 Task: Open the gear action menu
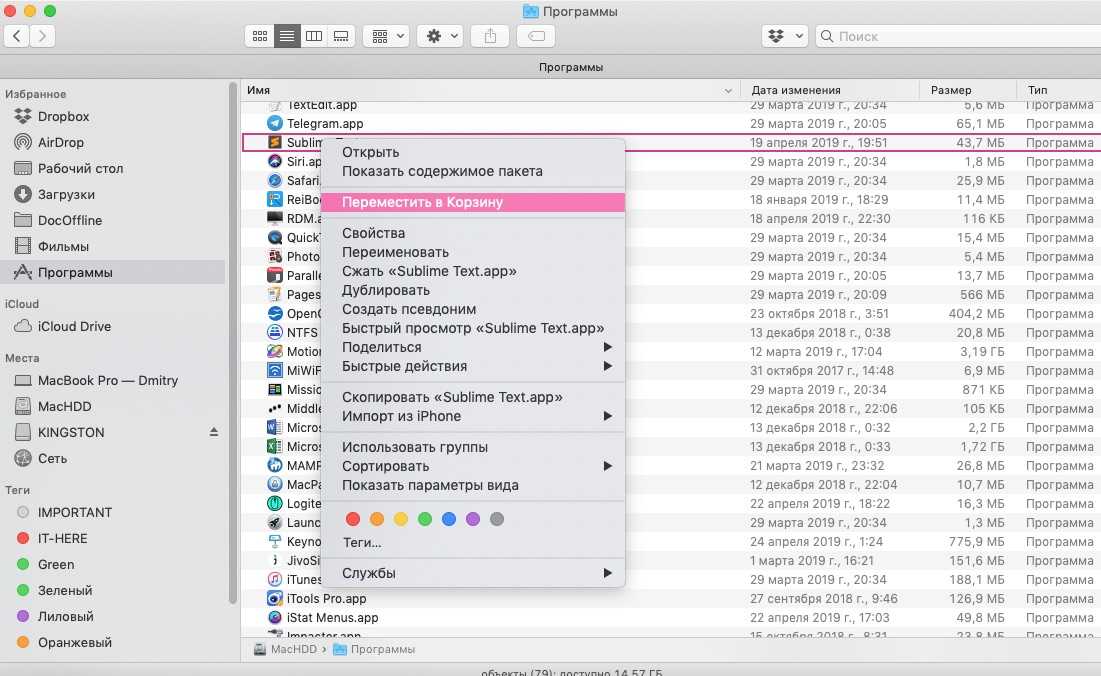440,36
